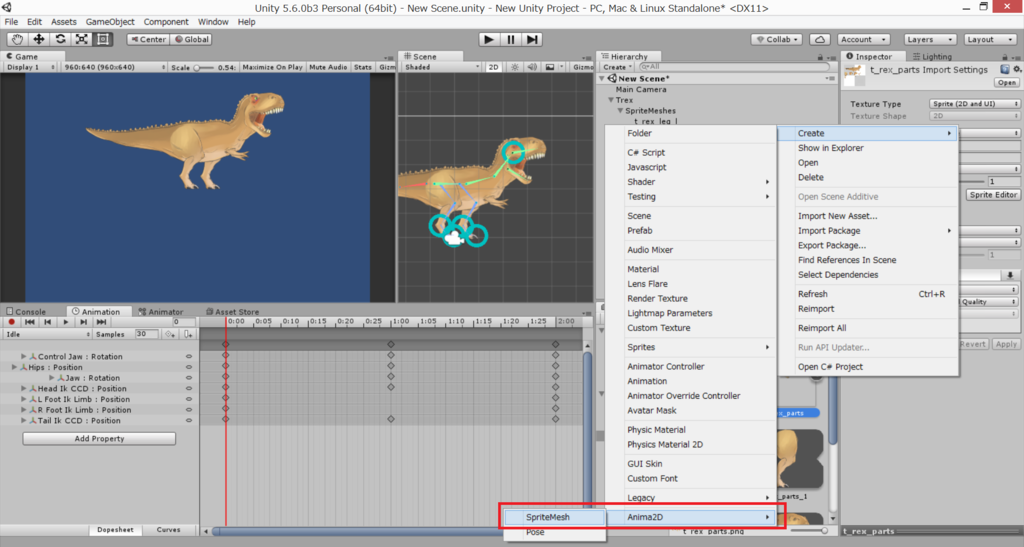
Task: Select the Scale tool
Action: tap(82, 39)
